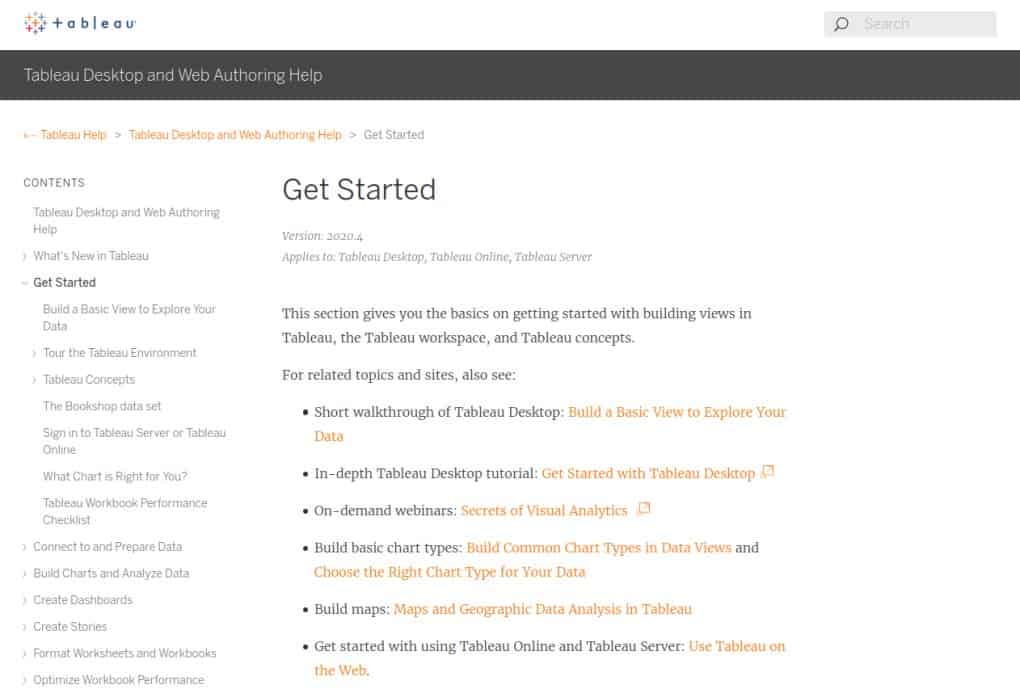Open Create Dashboards topic
Viewport: 1020px width, 693px height.
click(x=83, y=600)
